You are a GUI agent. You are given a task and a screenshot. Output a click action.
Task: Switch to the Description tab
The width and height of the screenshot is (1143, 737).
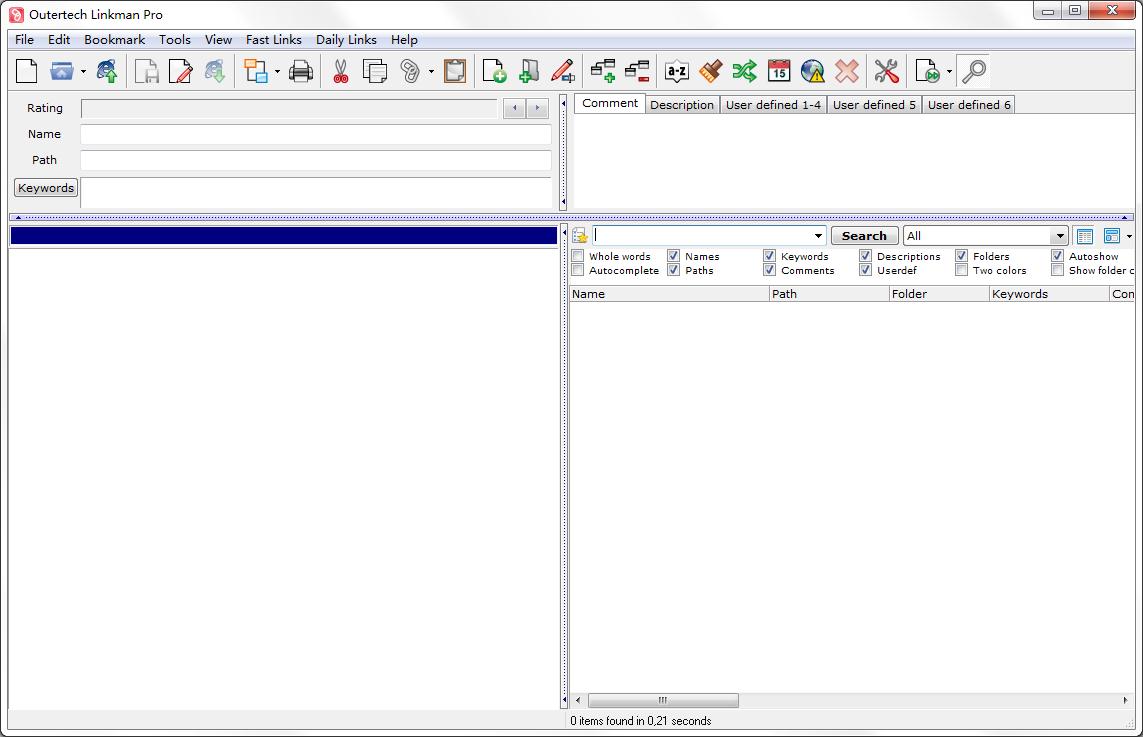tap(682, 105)
